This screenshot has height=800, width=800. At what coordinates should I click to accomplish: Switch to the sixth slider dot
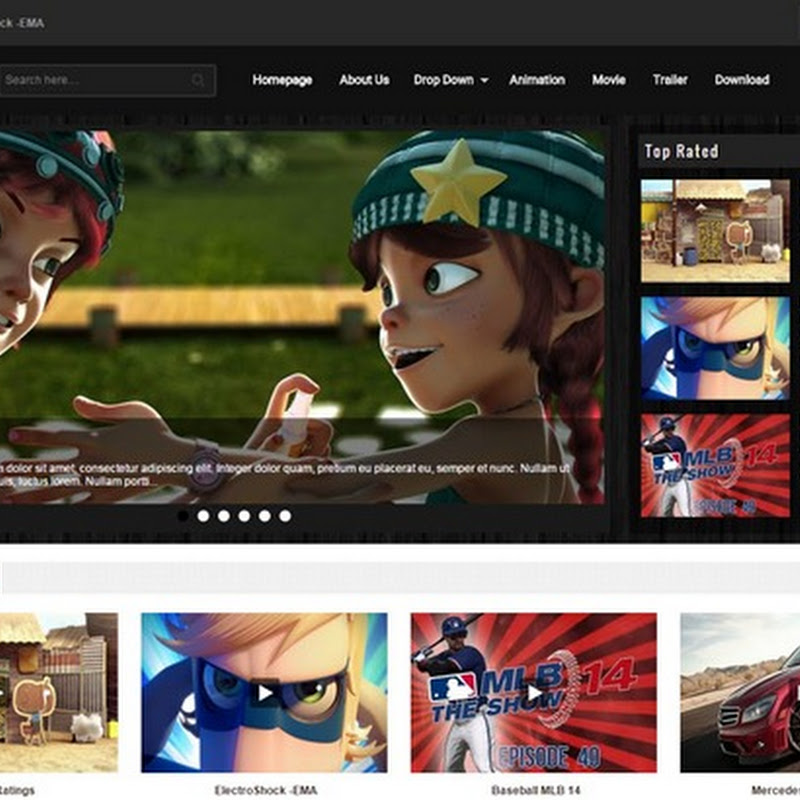(x=285, y=516)
